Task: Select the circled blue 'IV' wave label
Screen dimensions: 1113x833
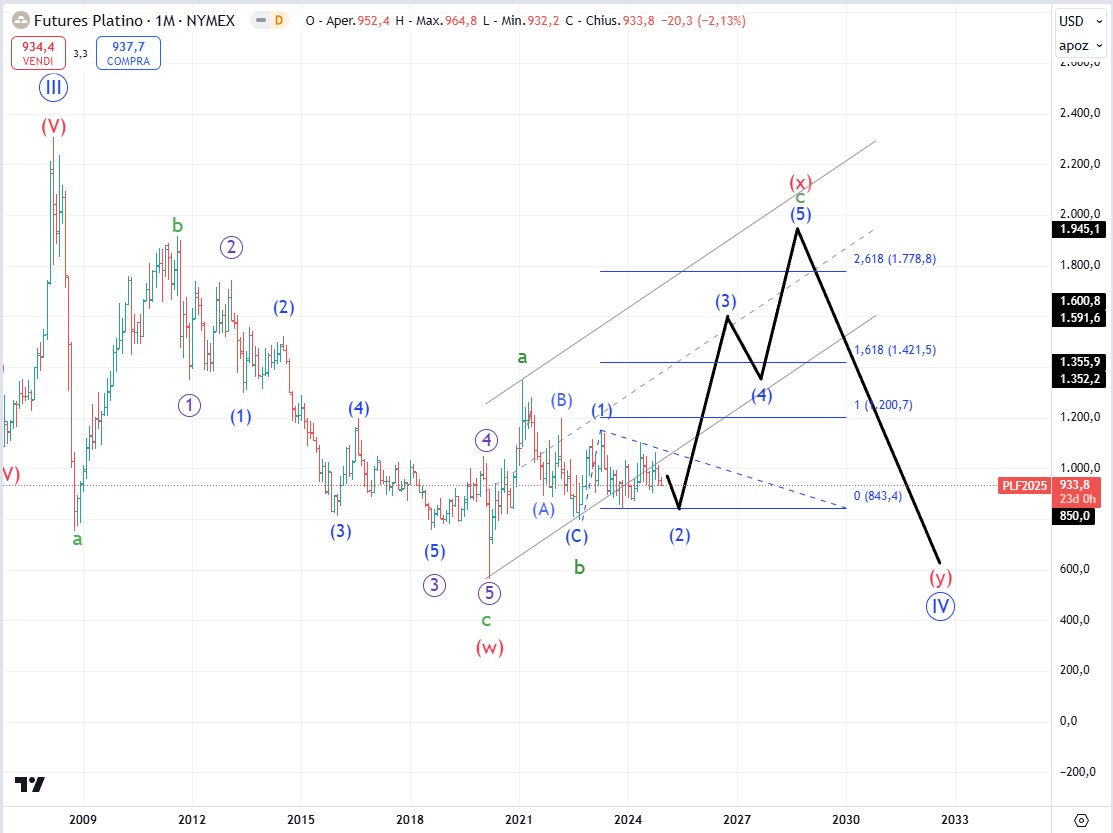Action: 940,607
